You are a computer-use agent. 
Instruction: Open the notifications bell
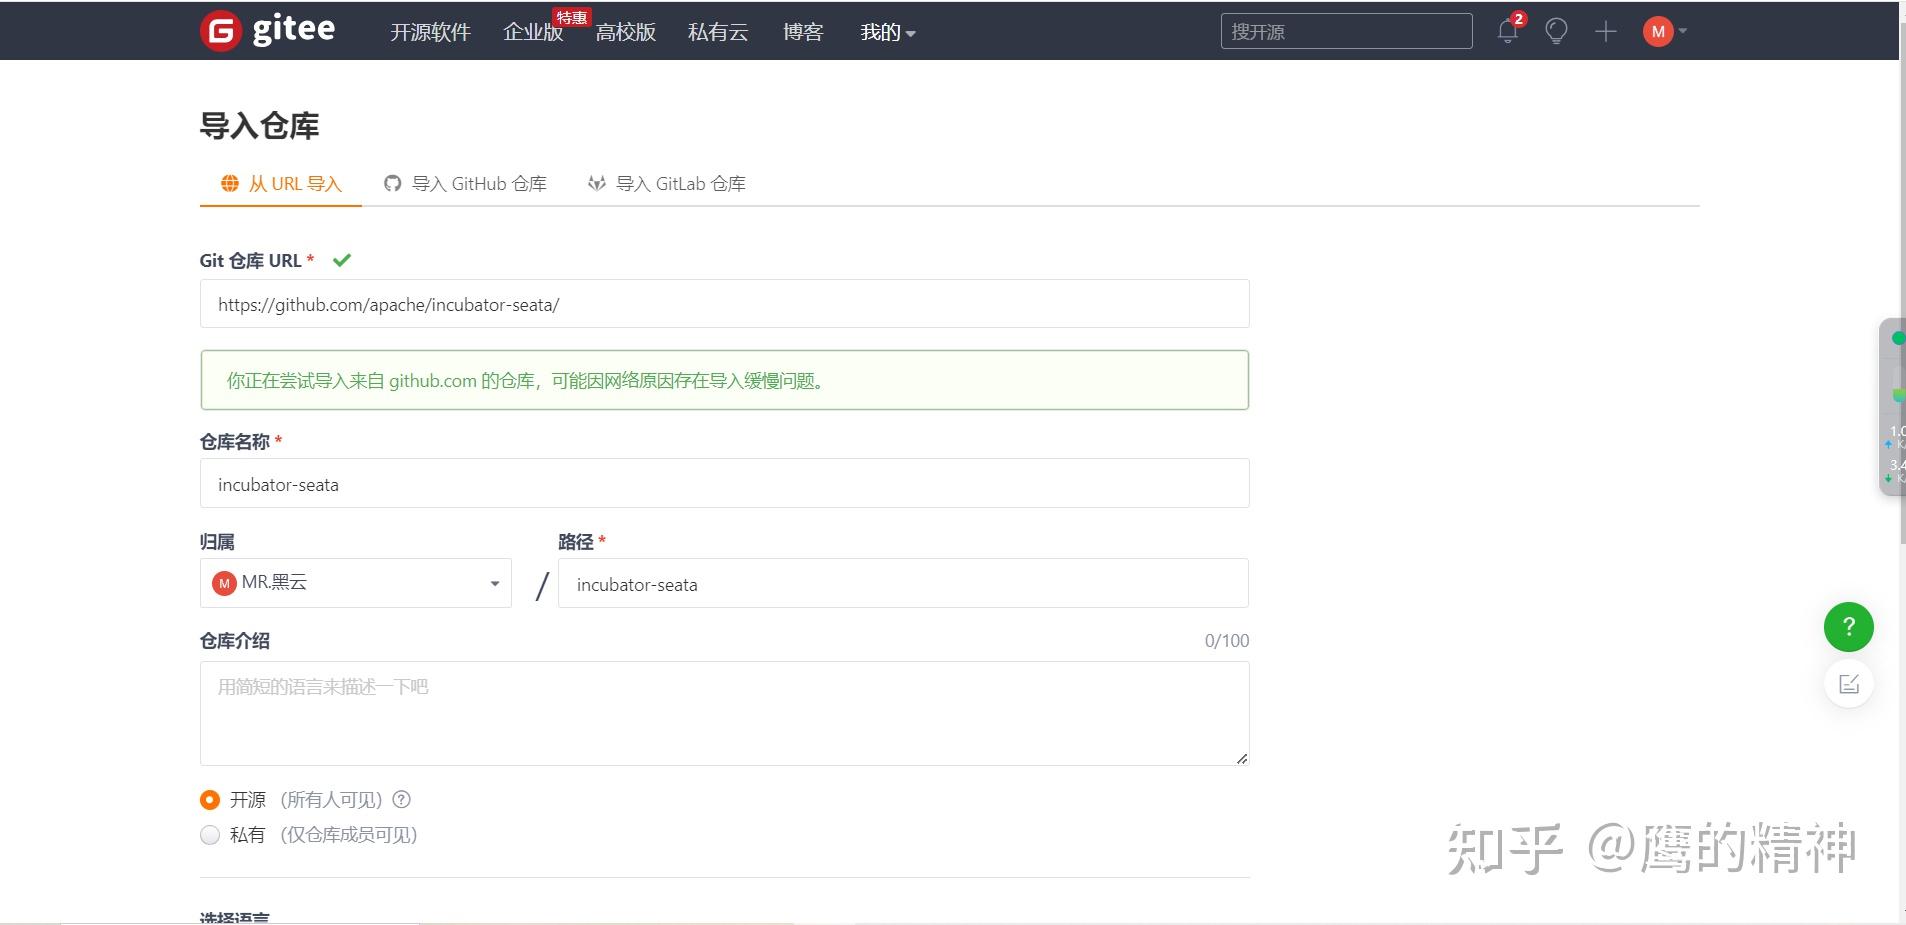click(1506, 31)
